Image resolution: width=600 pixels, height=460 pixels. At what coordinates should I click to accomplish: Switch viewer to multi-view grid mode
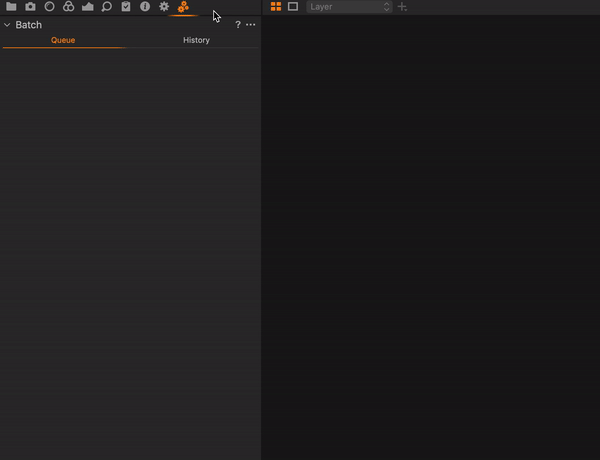pos(276,7)
